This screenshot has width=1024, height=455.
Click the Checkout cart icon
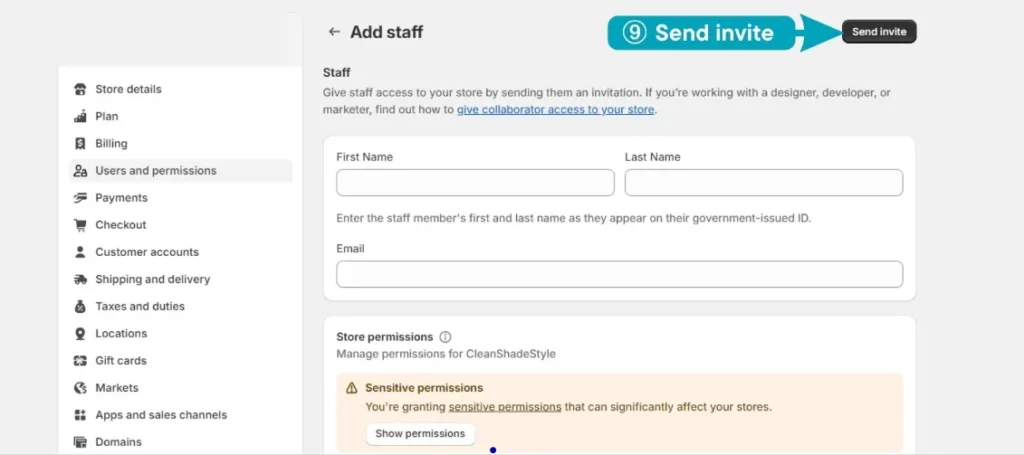[x=80, y=225]
